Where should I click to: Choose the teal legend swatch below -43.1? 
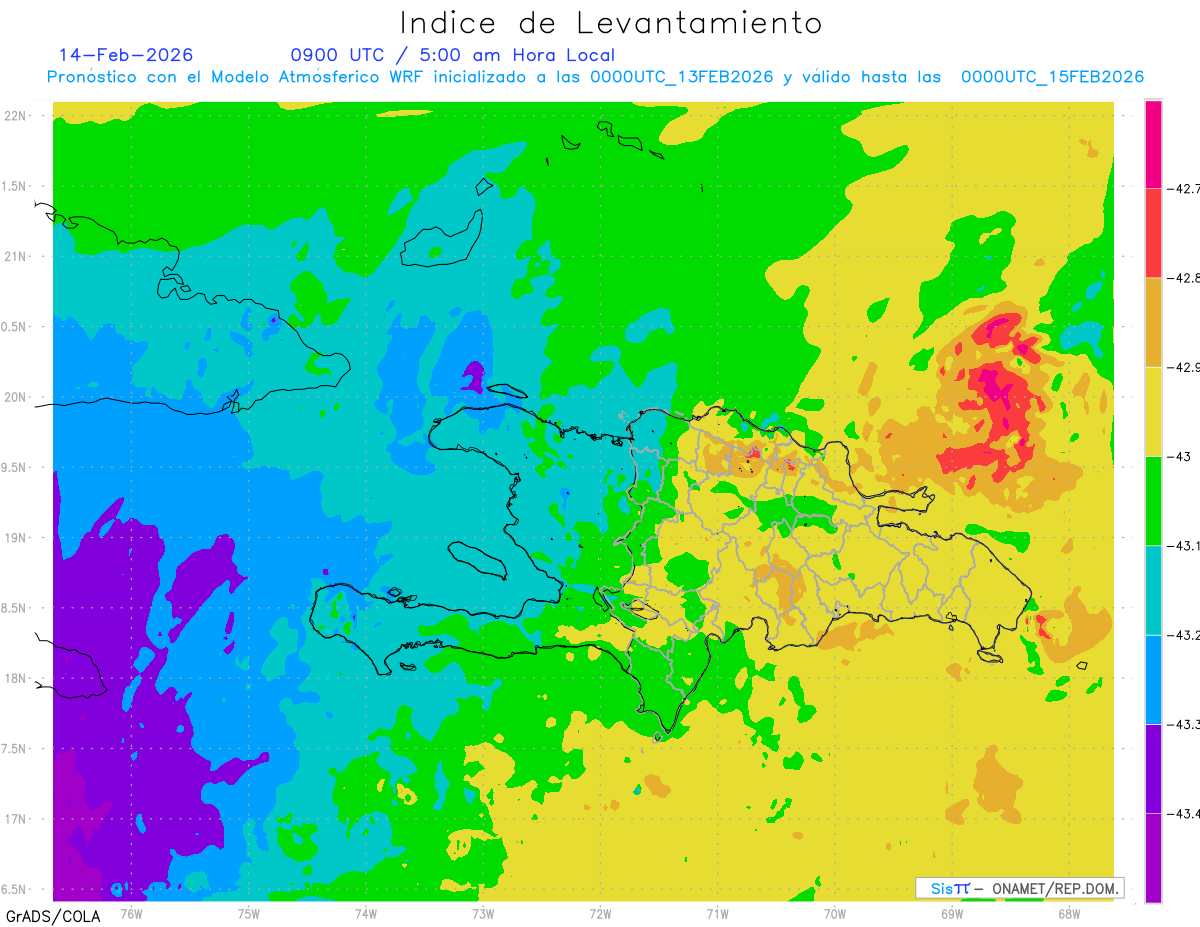[x=1153, y=590]
